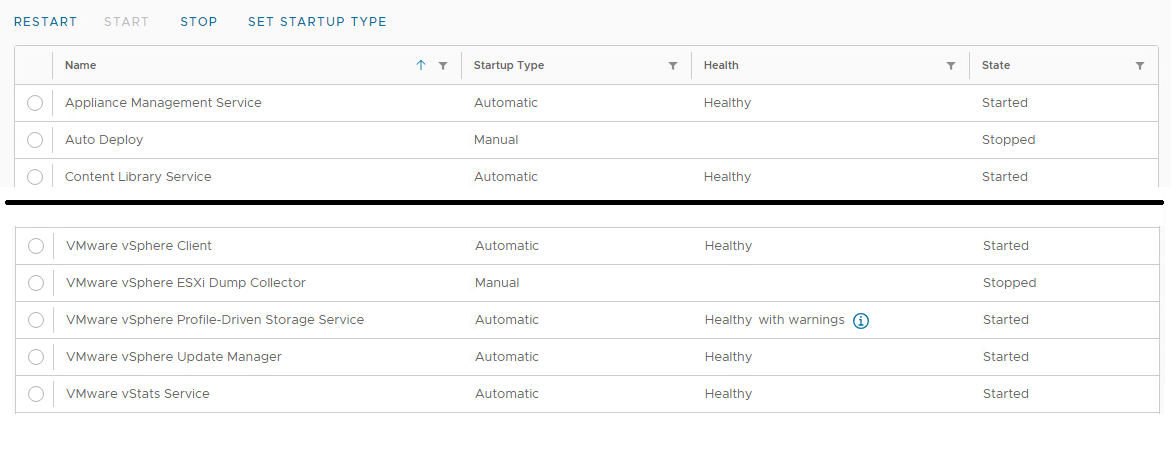
Task: Select the Auto Deploy radio button
Action: pyautogui.click(x=35, y=140)
